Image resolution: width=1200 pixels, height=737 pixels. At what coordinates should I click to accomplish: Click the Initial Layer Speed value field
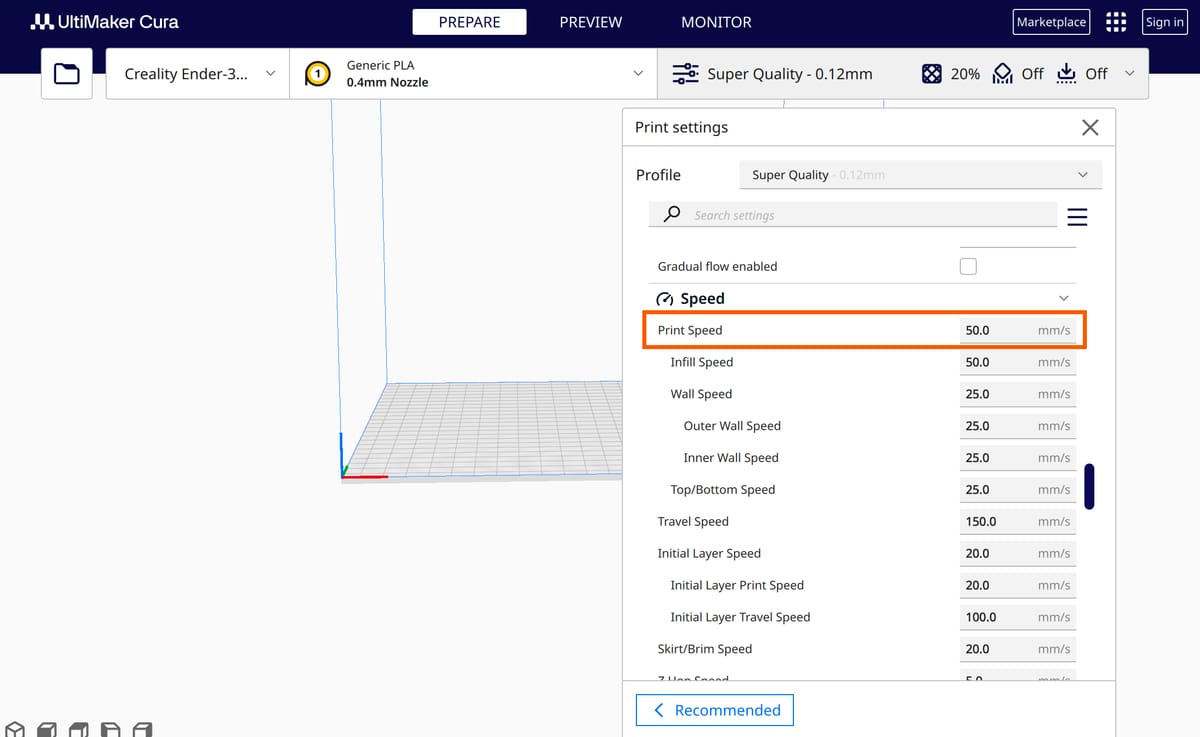1017,554
